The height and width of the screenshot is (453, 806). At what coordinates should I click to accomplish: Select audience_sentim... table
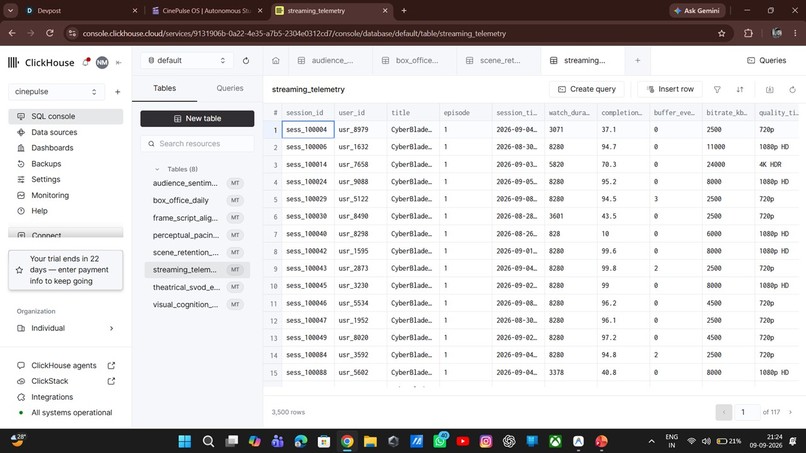click(x=197, y=183)
